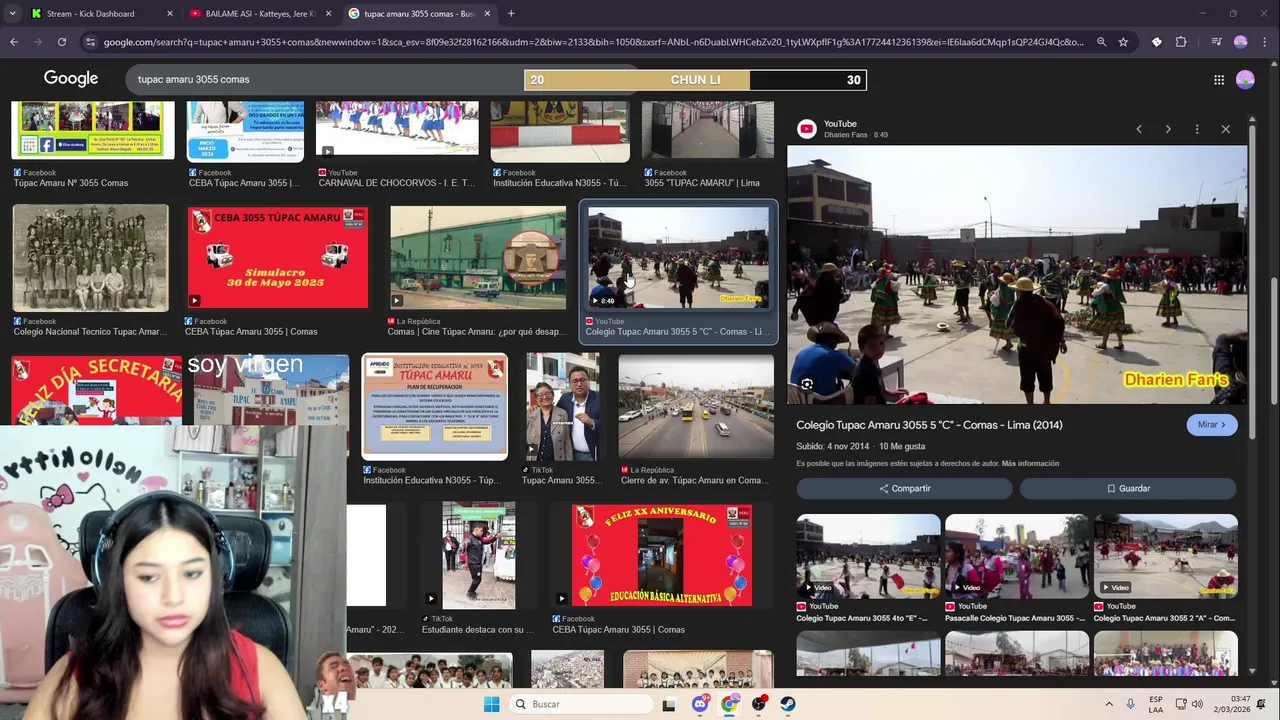Image resolution: width=1280 pixels, height=720 pixels.
Task: Open more options in image preview panel
Action: click(x=1197, y=129)
